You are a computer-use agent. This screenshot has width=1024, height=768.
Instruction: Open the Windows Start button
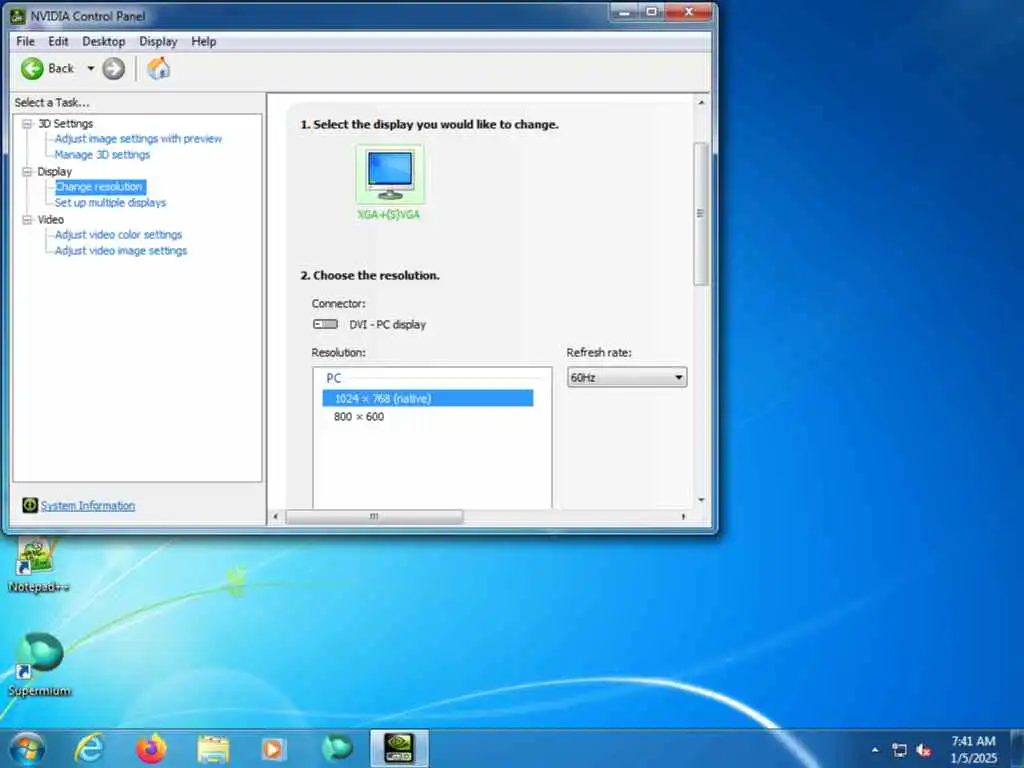(x=27, y=748)
